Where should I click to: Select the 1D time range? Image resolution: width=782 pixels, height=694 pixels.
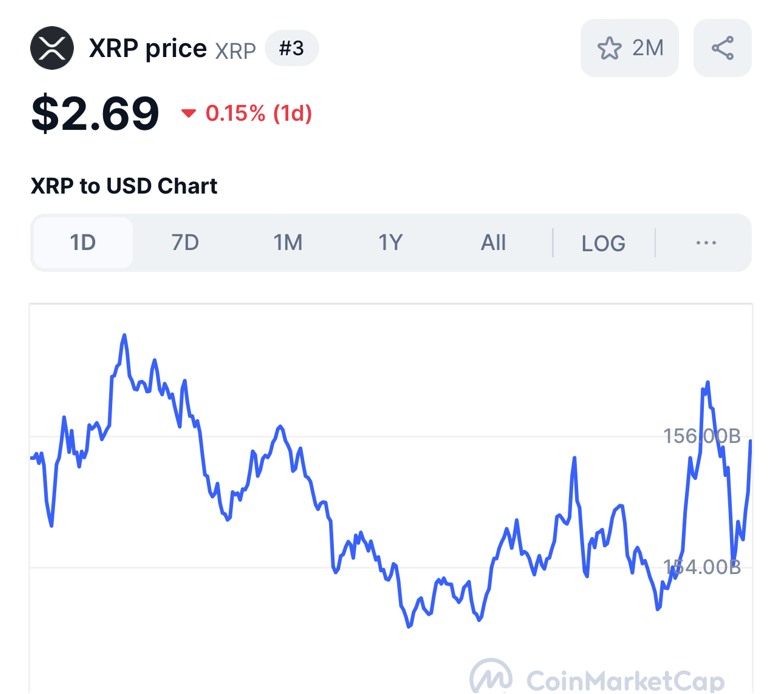83,243
